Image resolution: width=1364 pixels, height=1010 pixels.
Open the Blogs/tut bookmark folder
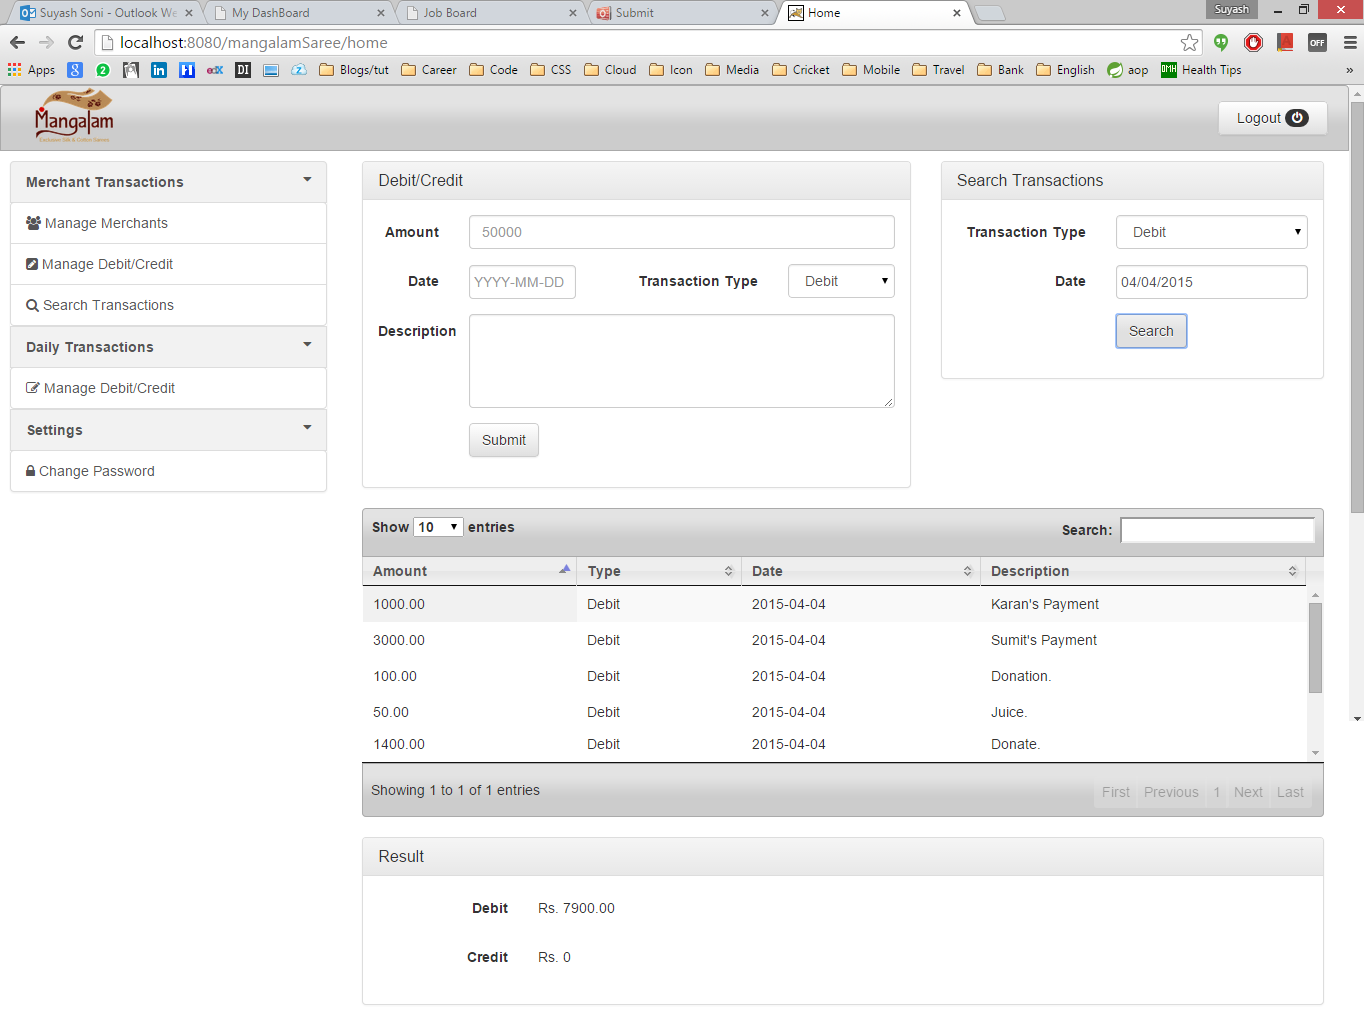(x=354, y=70)
